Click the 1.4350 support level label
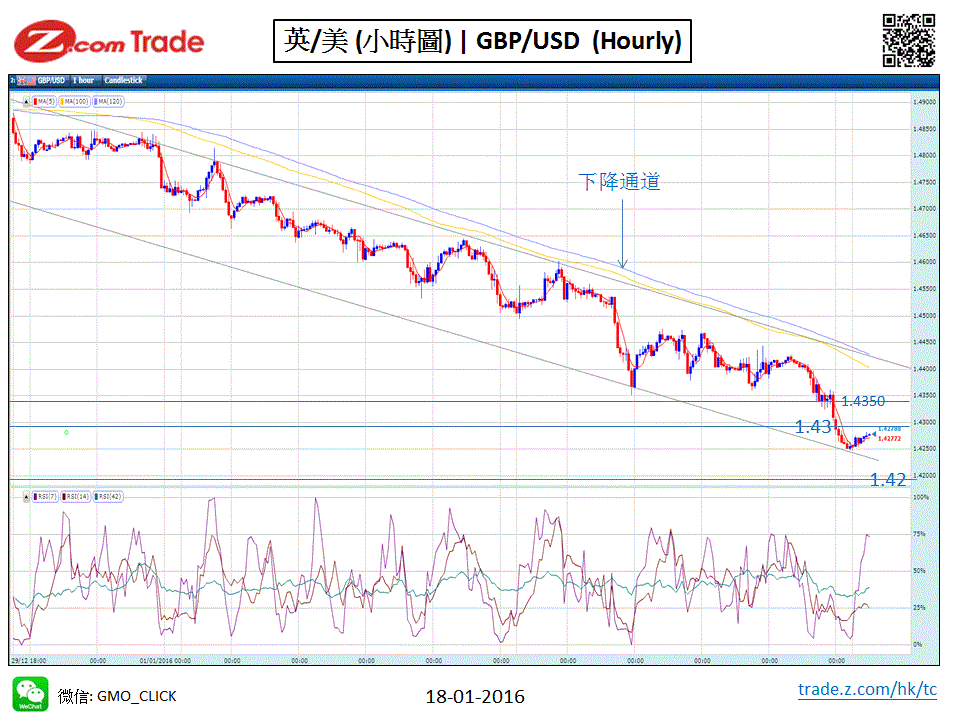This screenshot has height=715, width=955. 863,401
